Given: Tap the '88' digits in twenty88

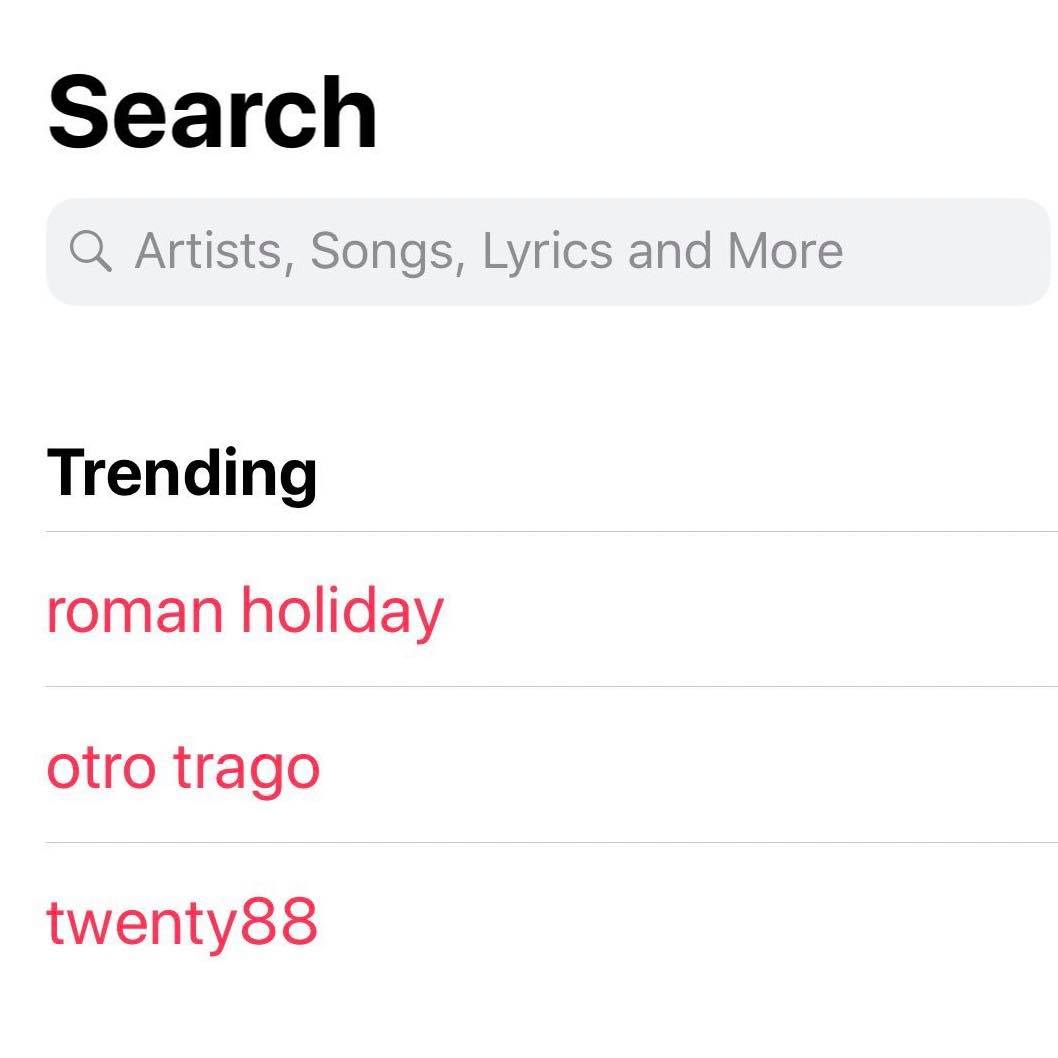Looking at the screenshot, I should [x=279, y=922].
